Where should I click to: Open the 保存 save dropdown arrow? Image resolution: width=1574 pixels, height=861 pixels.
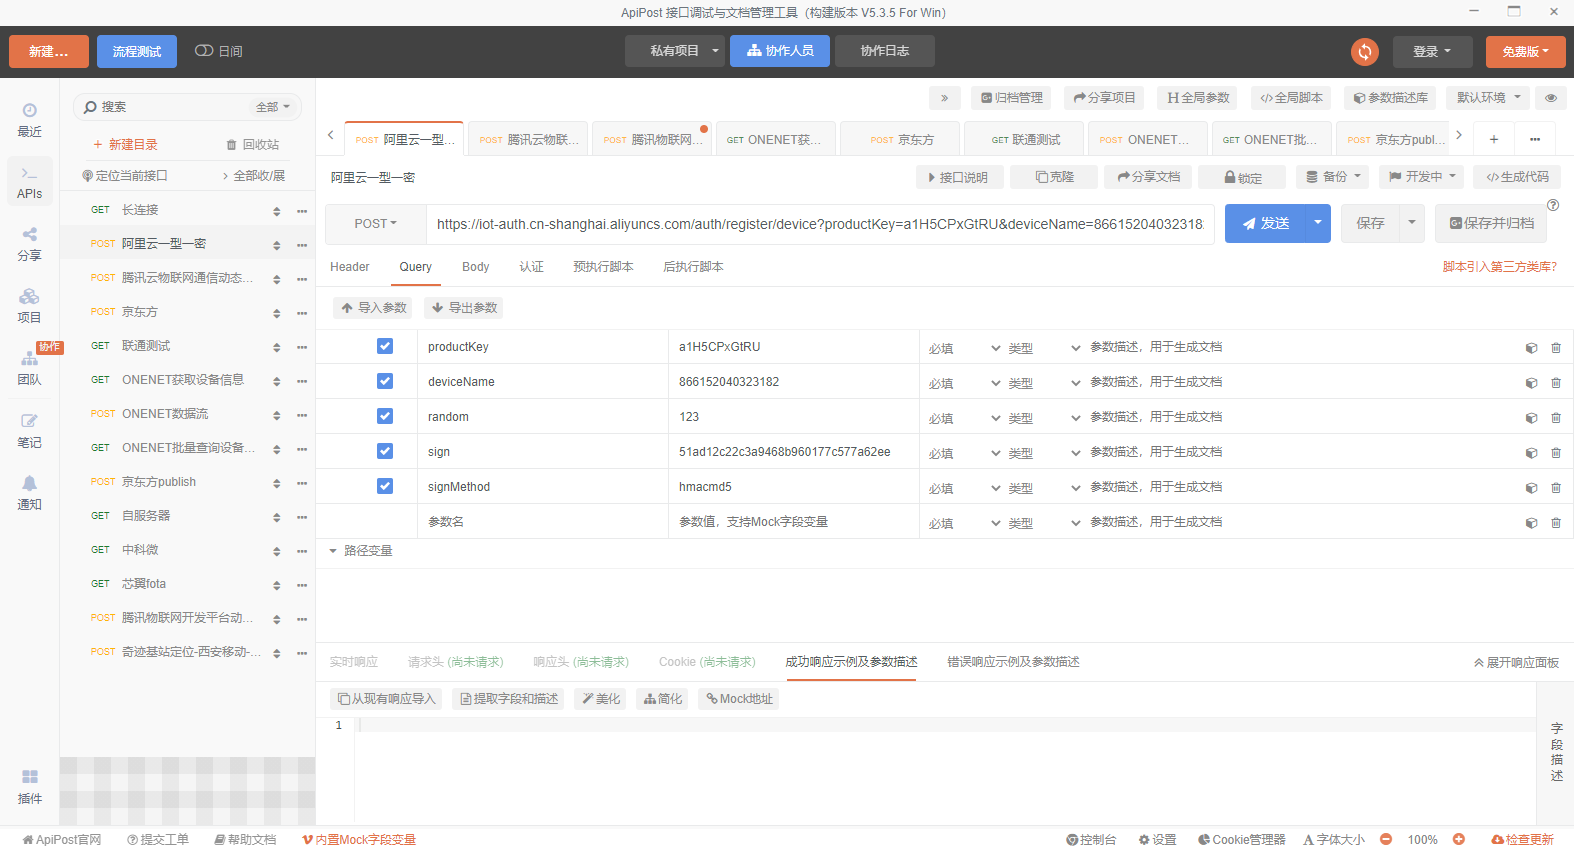pyautogui.click(x=1412, y=223)
